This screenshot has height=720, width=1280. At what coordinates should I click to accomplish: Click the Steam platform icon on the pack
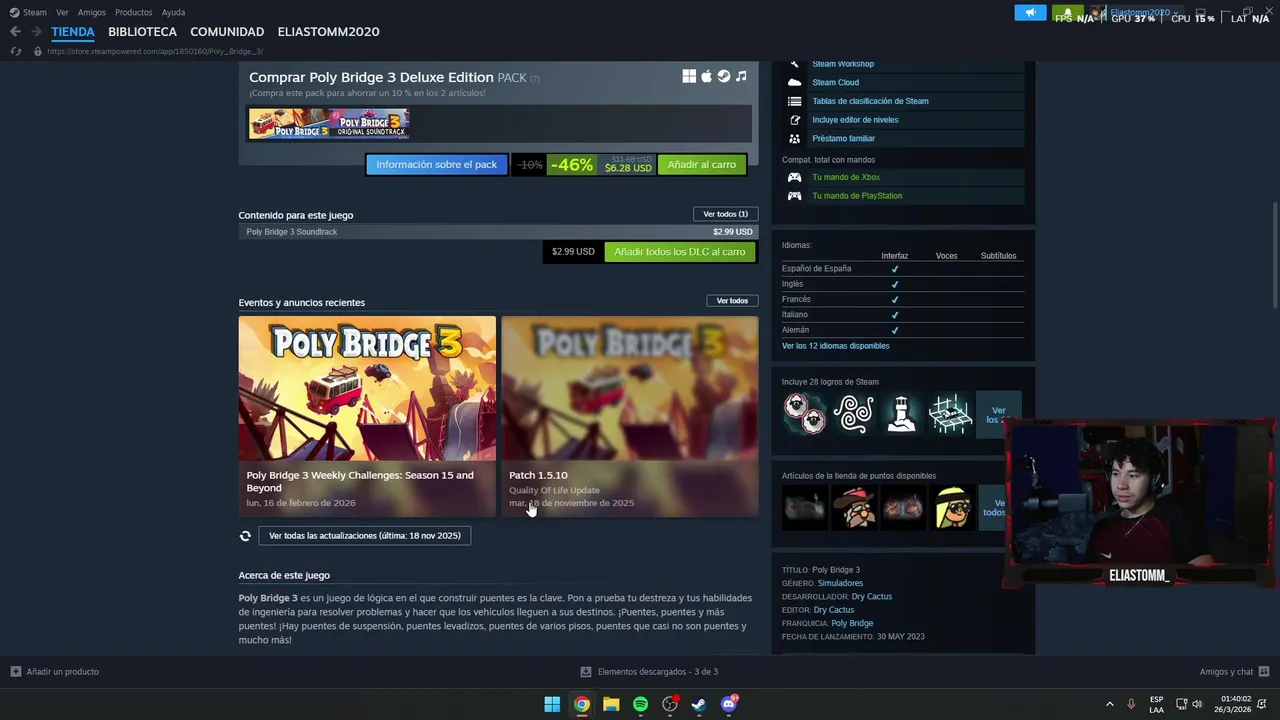pos(723,76)
